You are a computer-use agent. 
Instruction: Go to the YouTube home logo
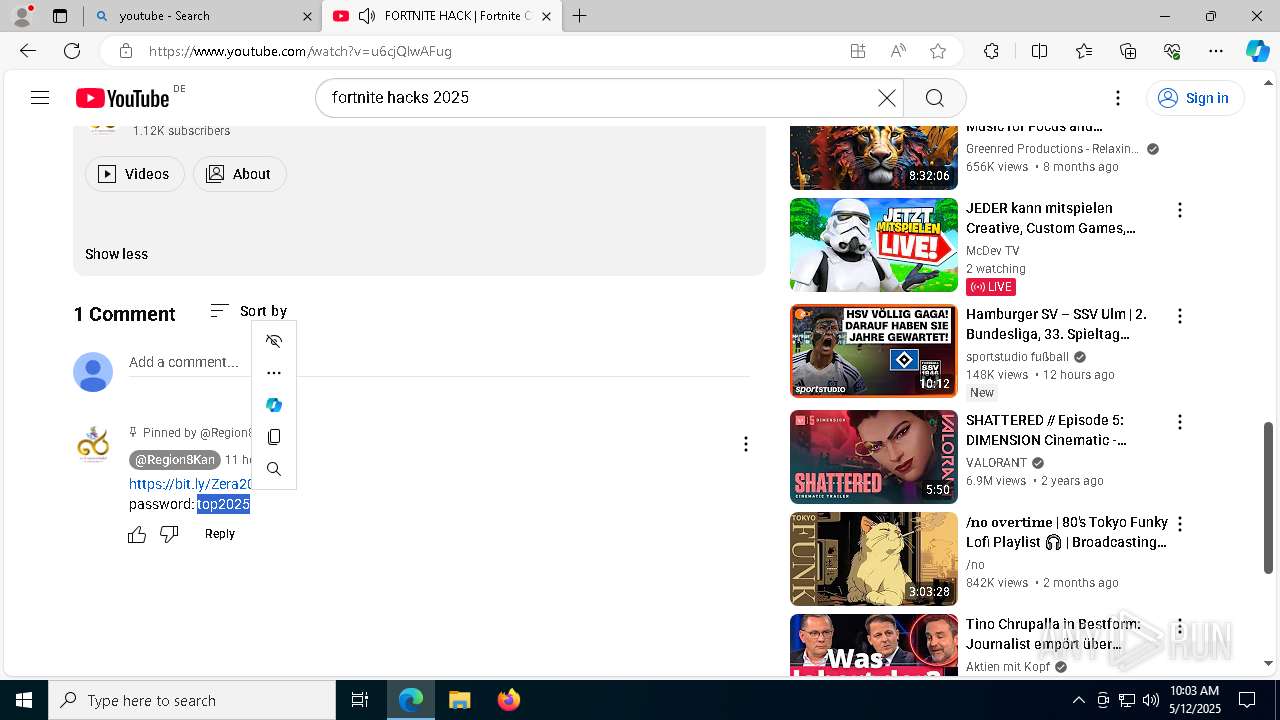(x=122, y=97)
